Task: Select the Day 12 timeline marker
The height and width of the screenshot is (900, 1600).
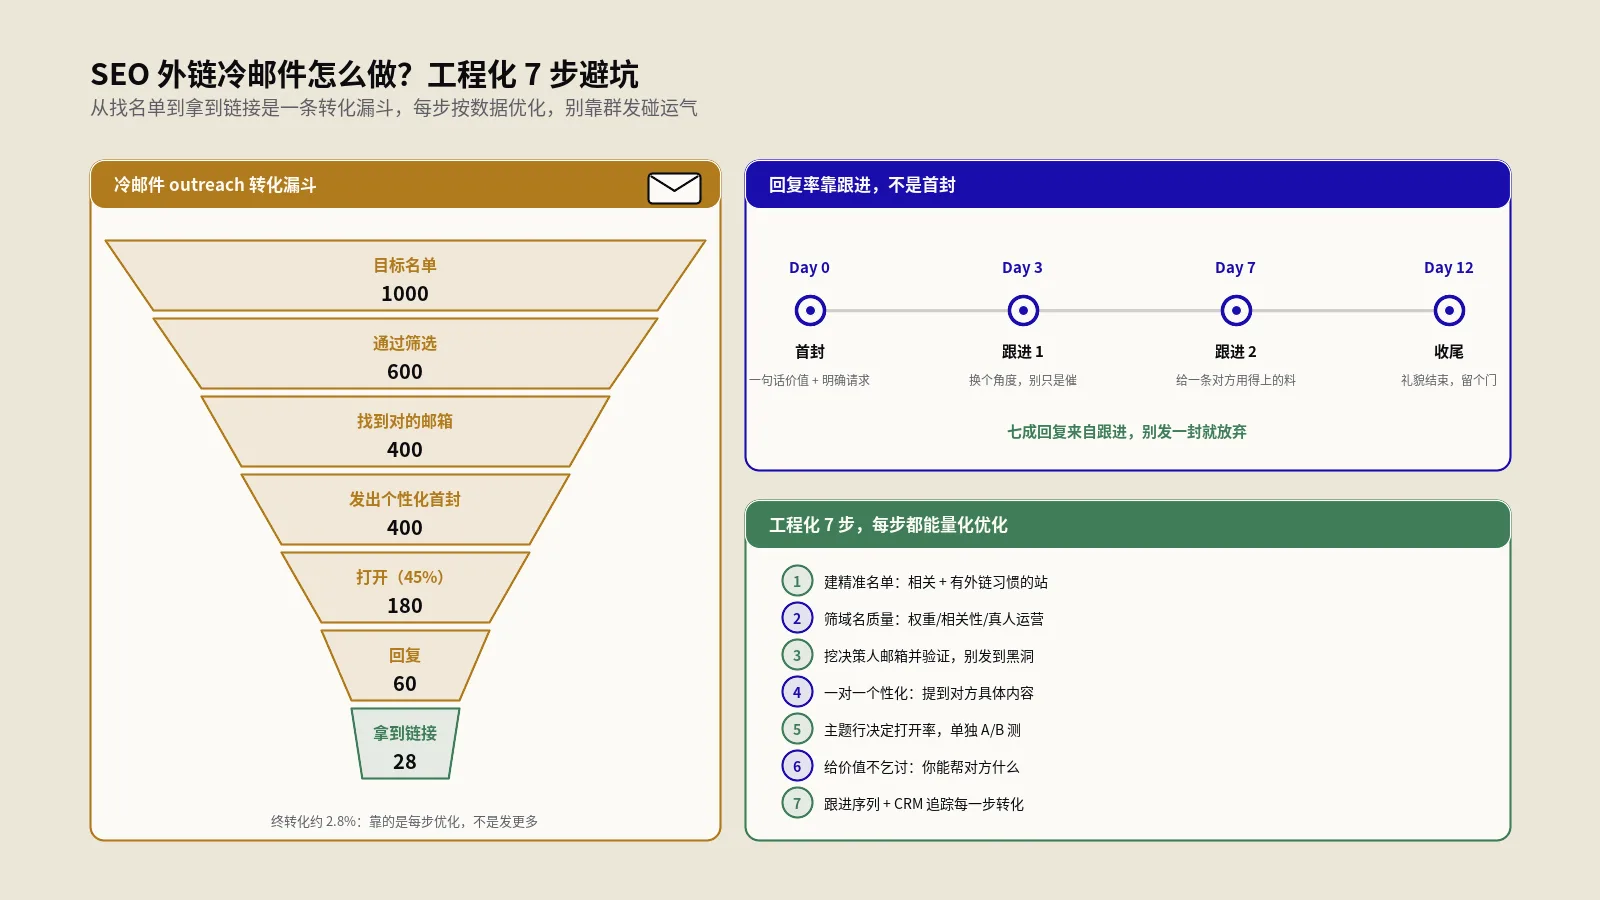Action: click(x=1449, y=311)
